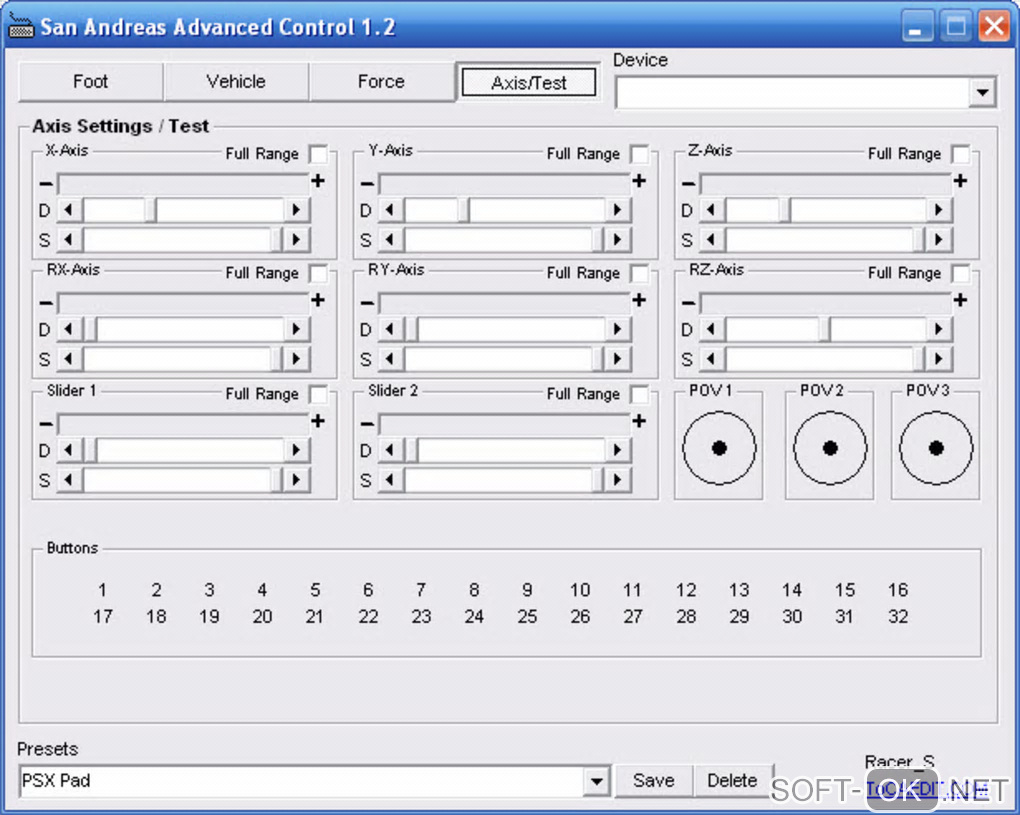Check Full Range for RX-Axis
The height and width of the screenshot is (815, 1020).
click(319, 273)
